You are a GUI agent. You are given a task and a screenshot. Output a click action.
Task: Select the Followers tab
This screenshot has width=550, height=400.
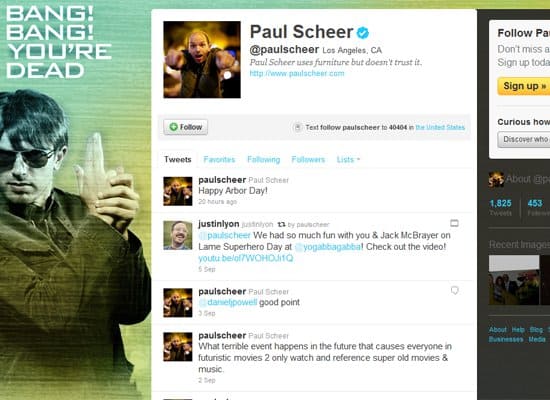[x=308, y=160]
